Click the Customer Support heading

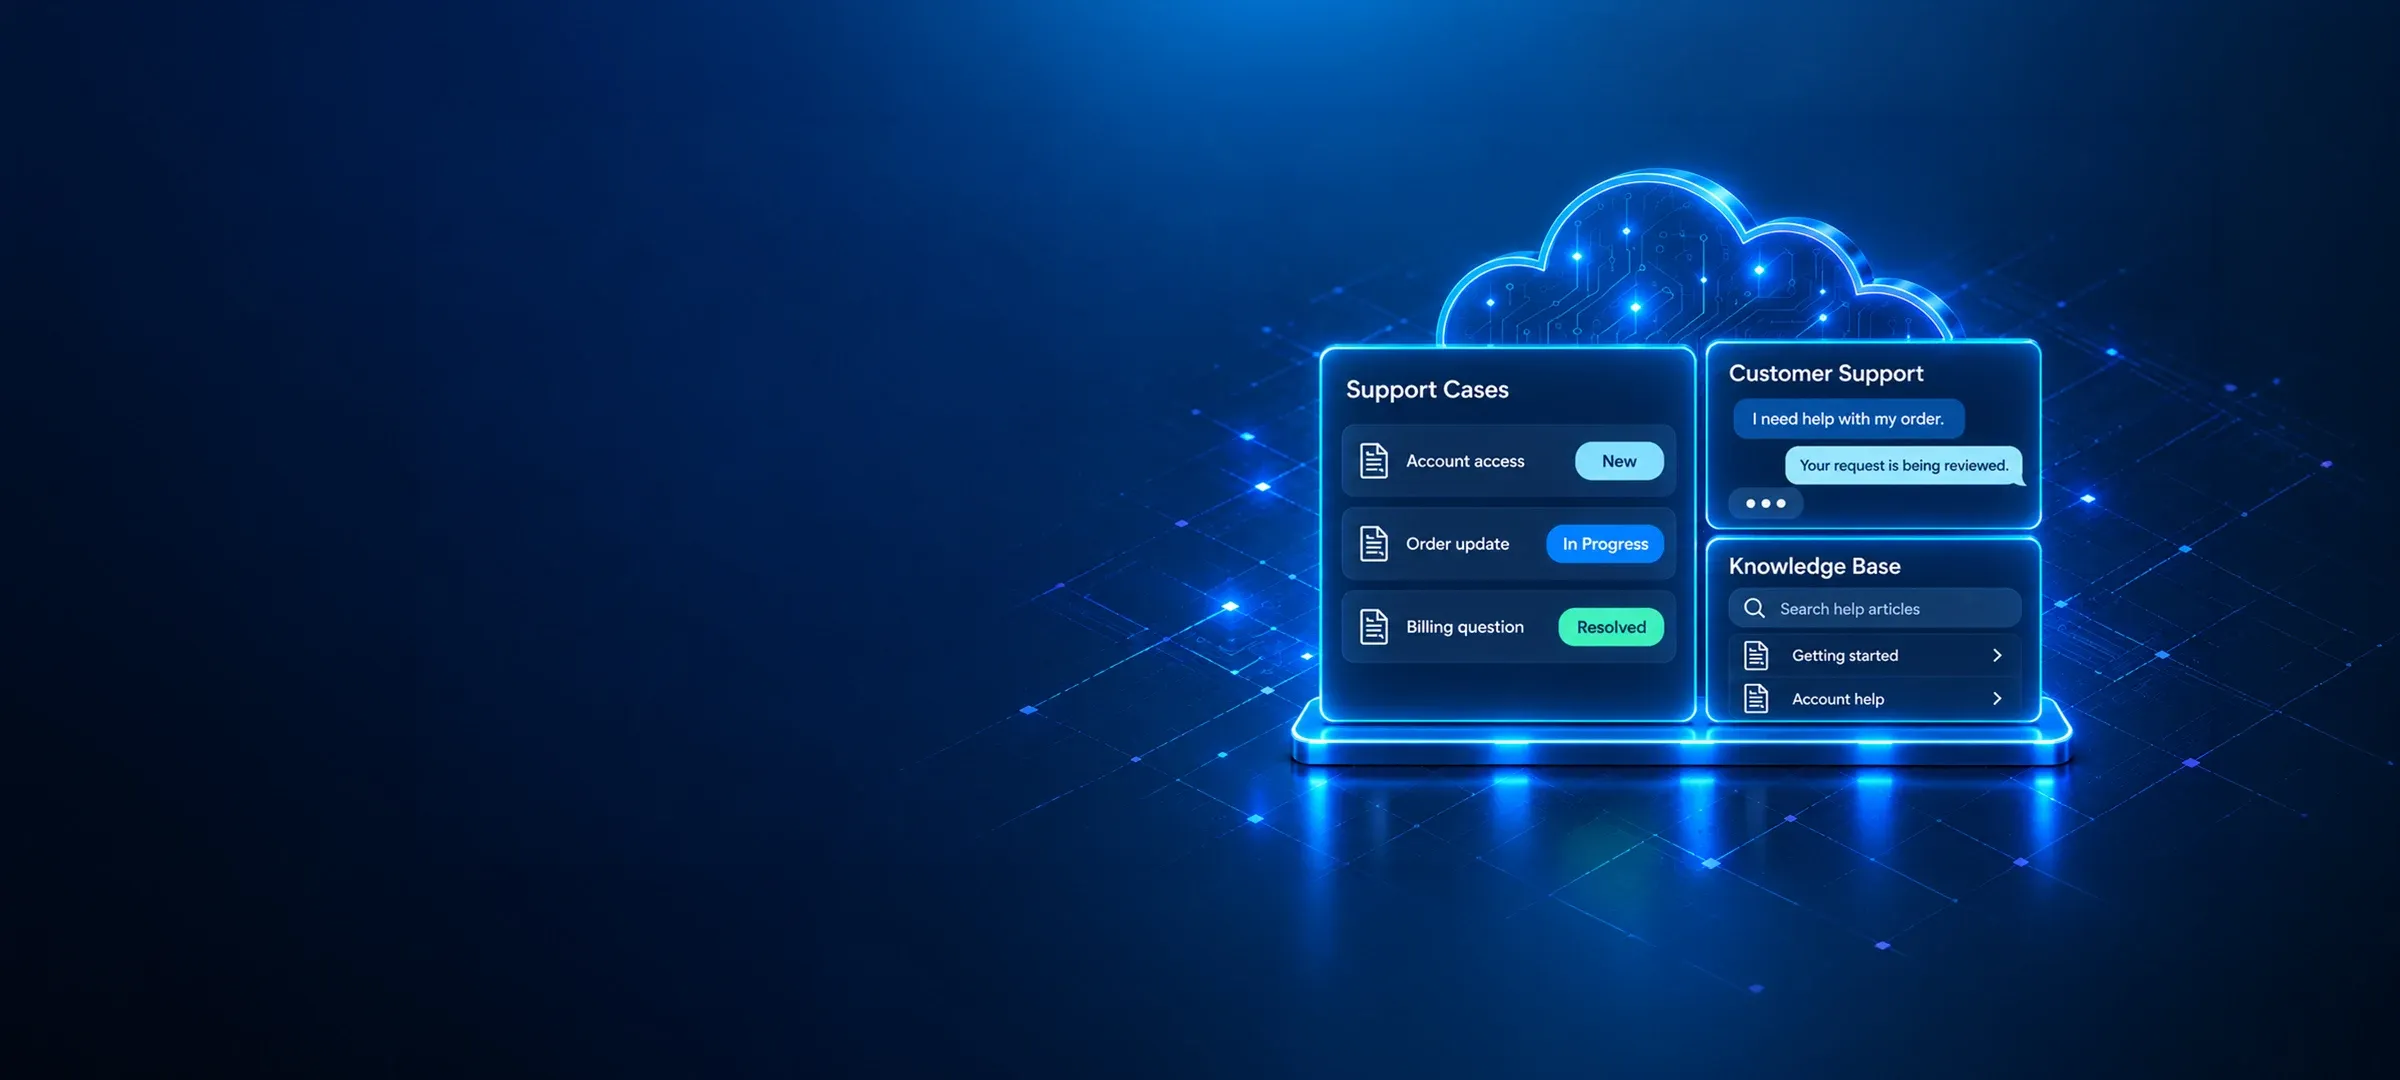(x=1826, y=373)
